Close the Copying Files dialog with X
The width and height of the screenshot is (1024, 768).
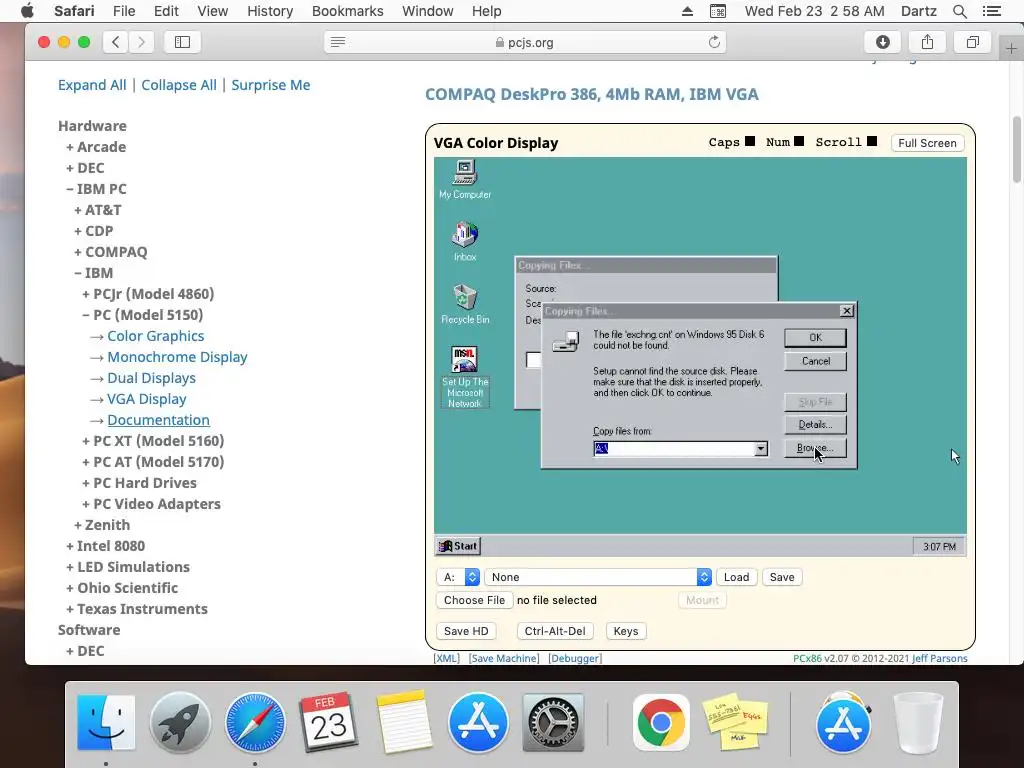[846, 311]
